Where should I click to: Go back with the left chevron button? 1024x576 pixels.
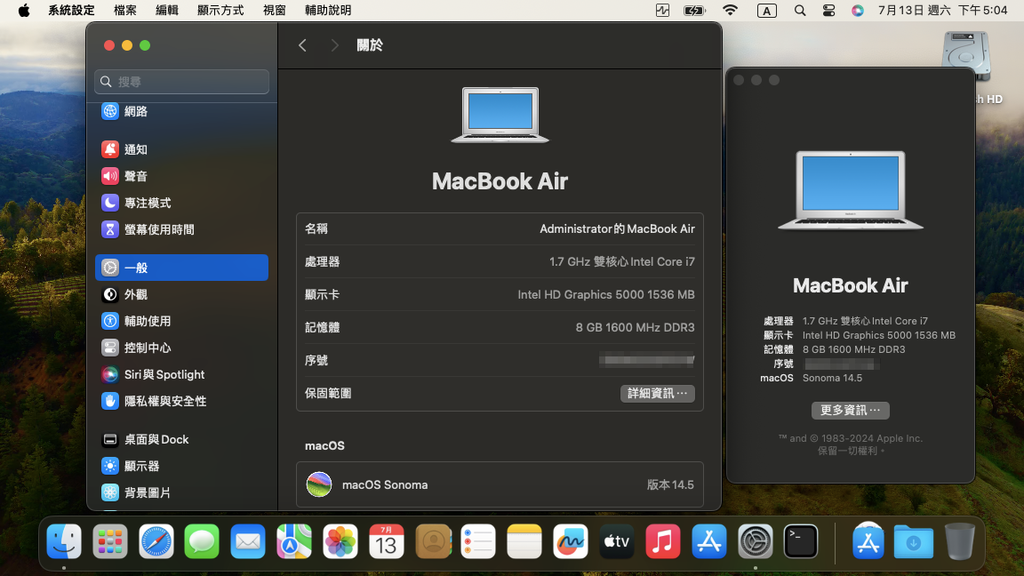coord(302,45)
